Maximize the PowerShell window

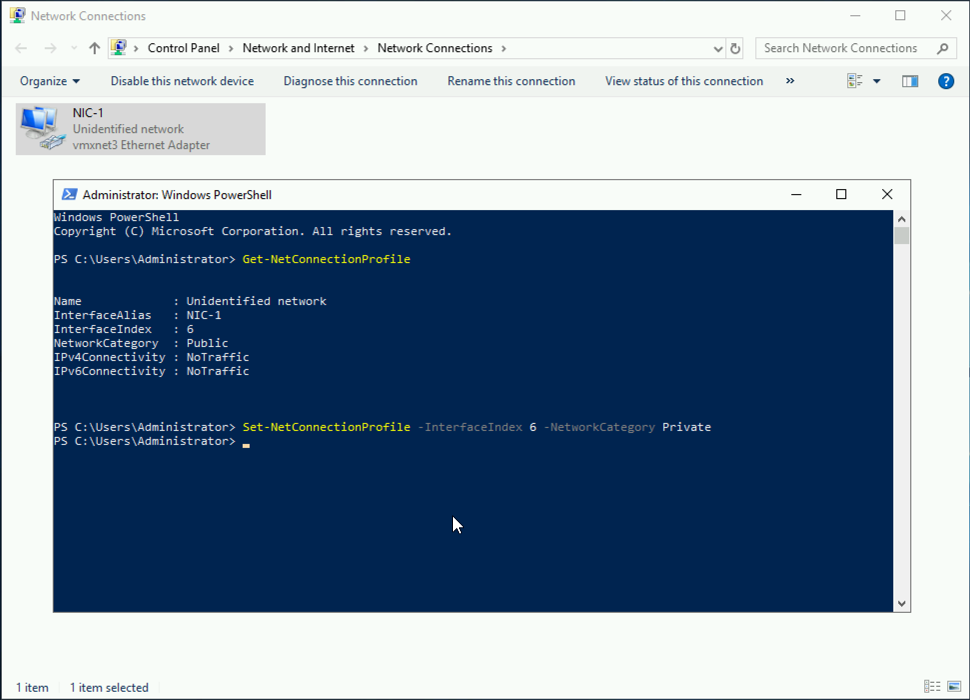click(841, 194)
